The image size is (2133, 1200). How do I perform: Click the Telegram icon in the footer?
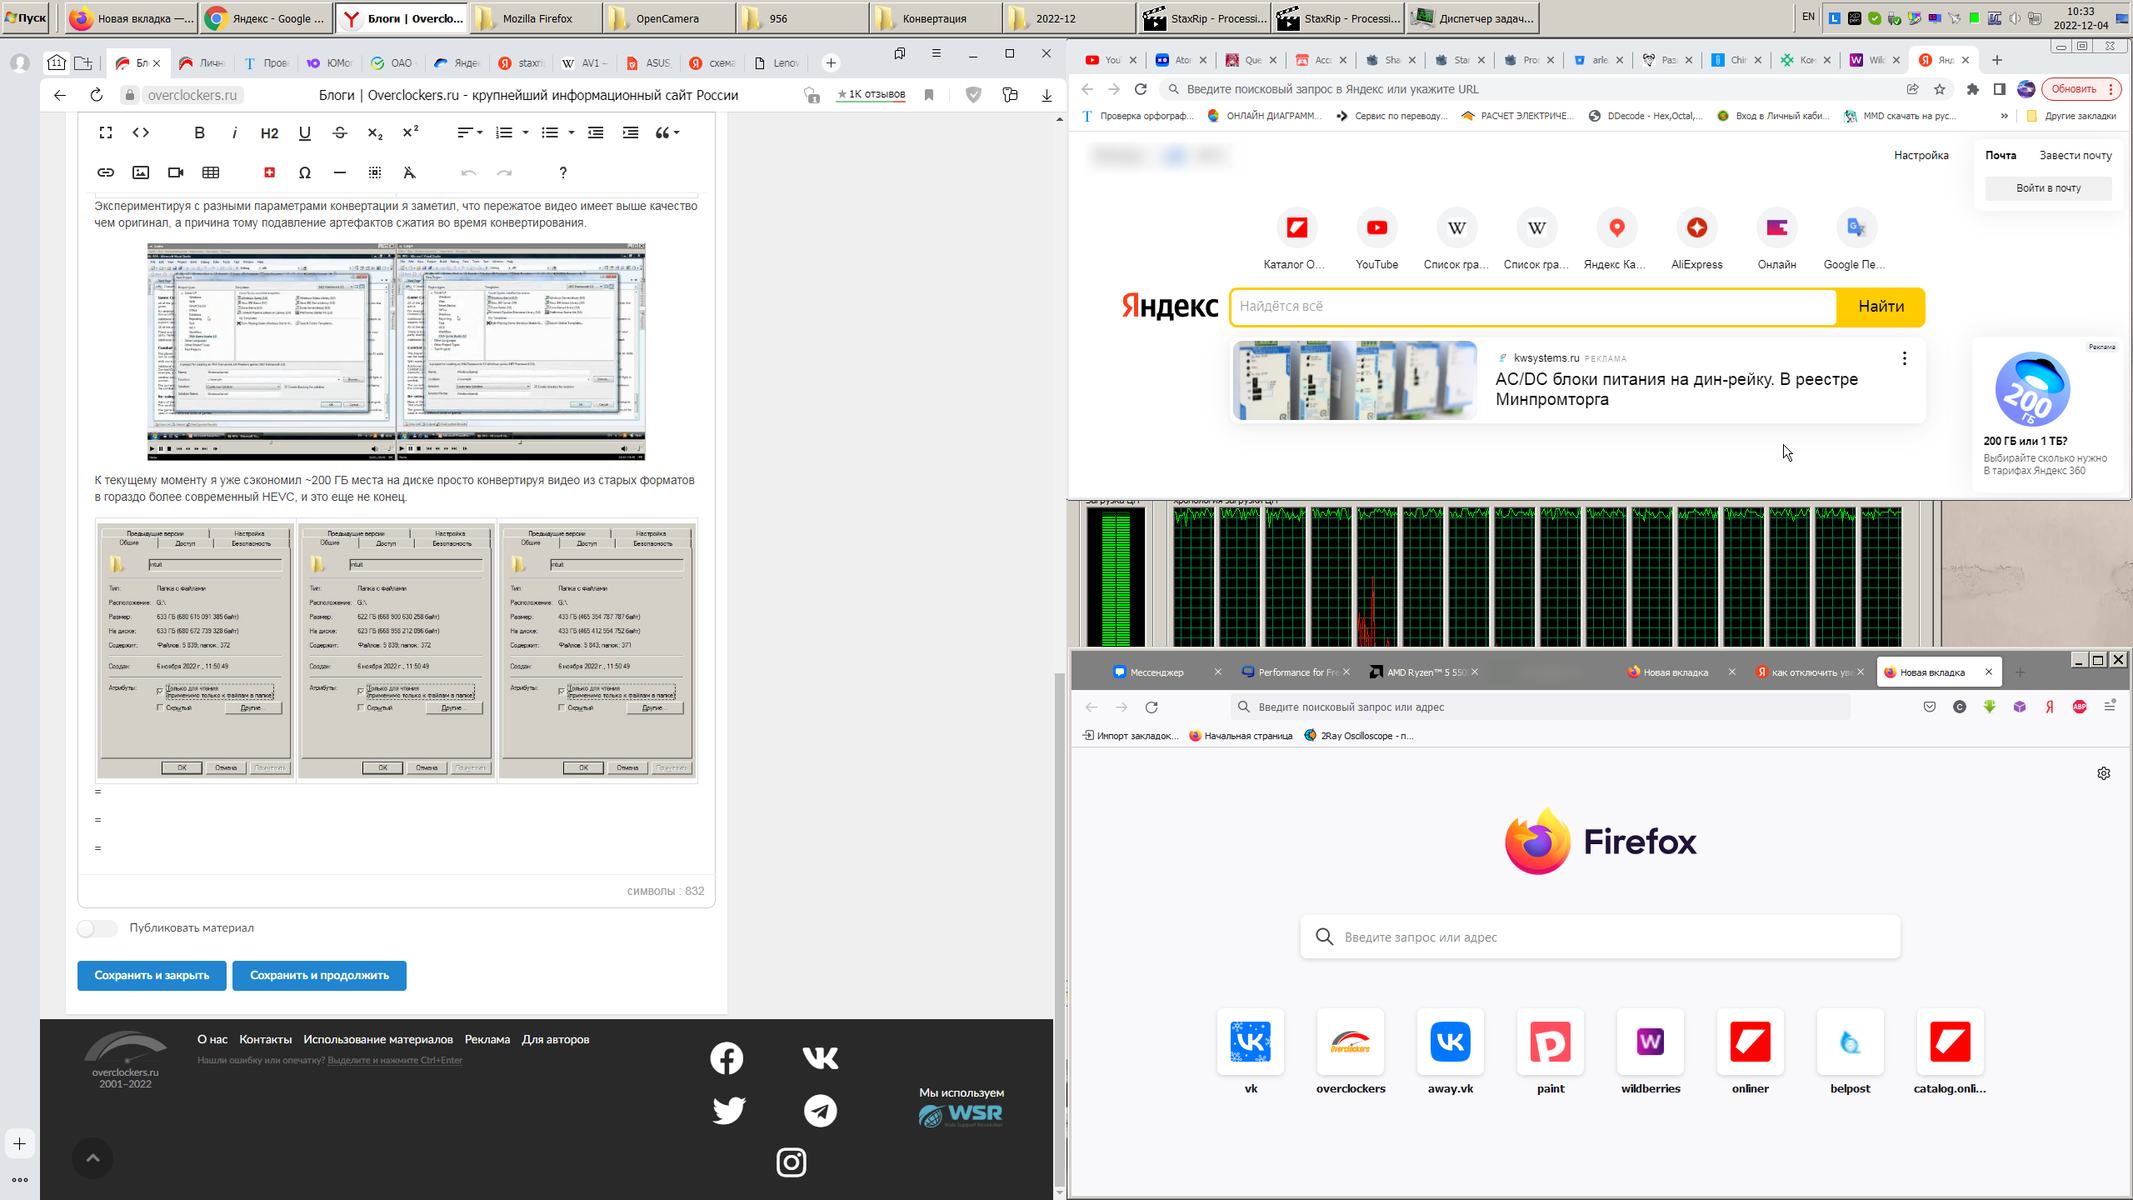coord(820,1111)
